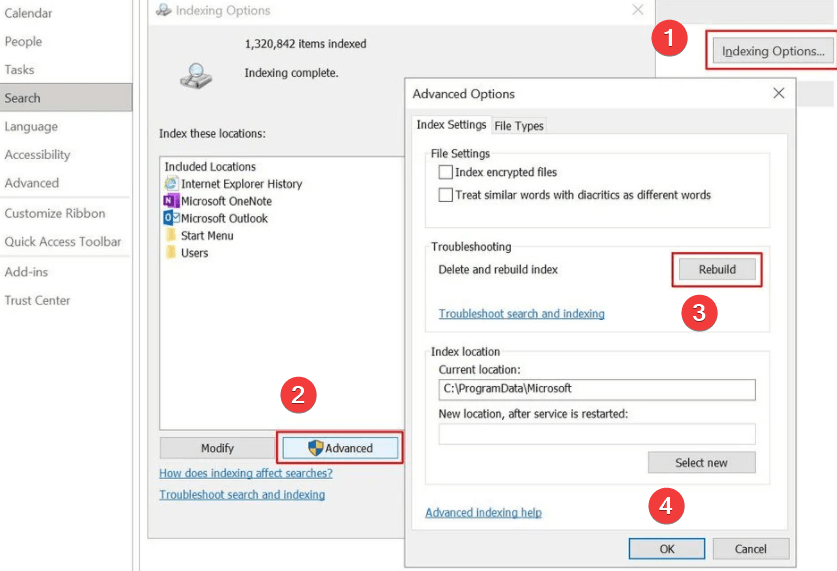Close the Indexing Options window
The image size is (837, 571).
click(637, 10)
